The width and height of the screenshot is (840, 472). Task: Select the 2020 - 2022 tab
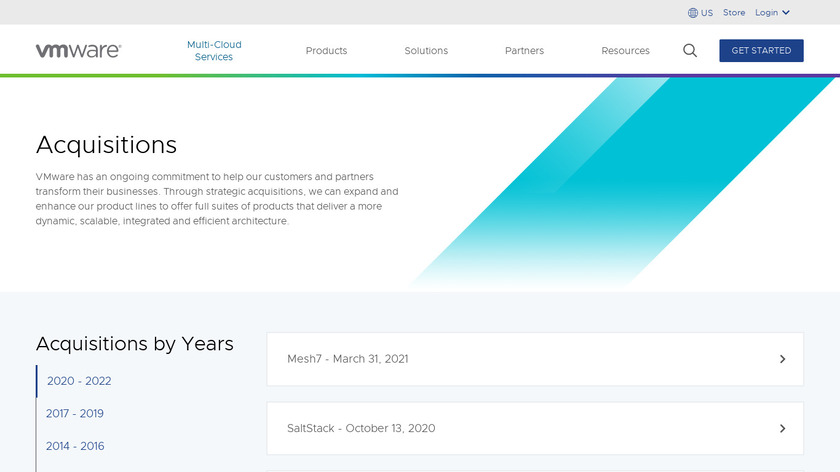[79, 381]
